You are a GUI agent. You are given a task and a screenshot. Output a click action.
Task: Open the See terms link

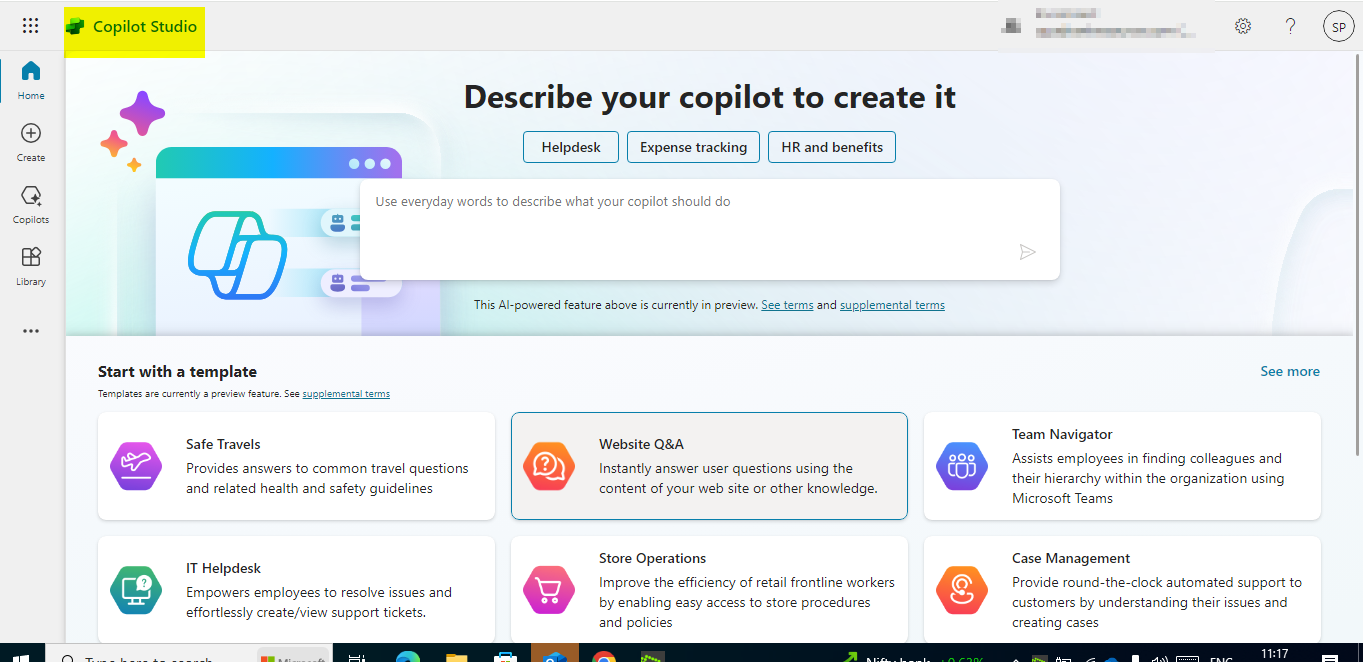[787, 305]
